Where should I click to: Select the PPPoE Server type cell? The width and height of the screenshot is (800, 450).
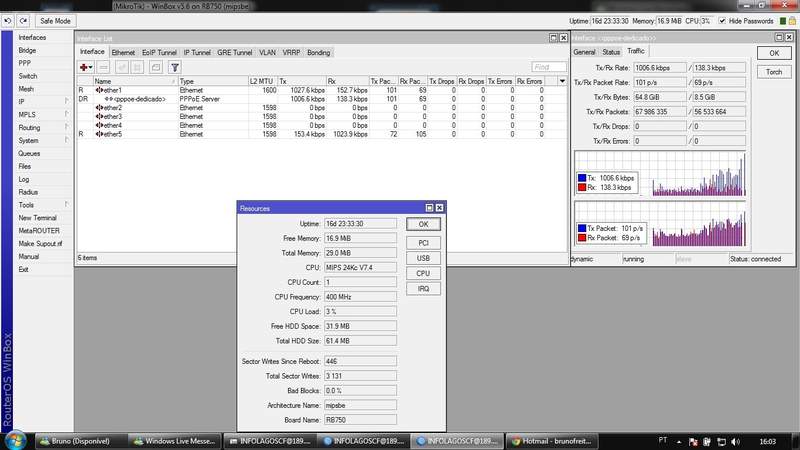tap(199, 99)
